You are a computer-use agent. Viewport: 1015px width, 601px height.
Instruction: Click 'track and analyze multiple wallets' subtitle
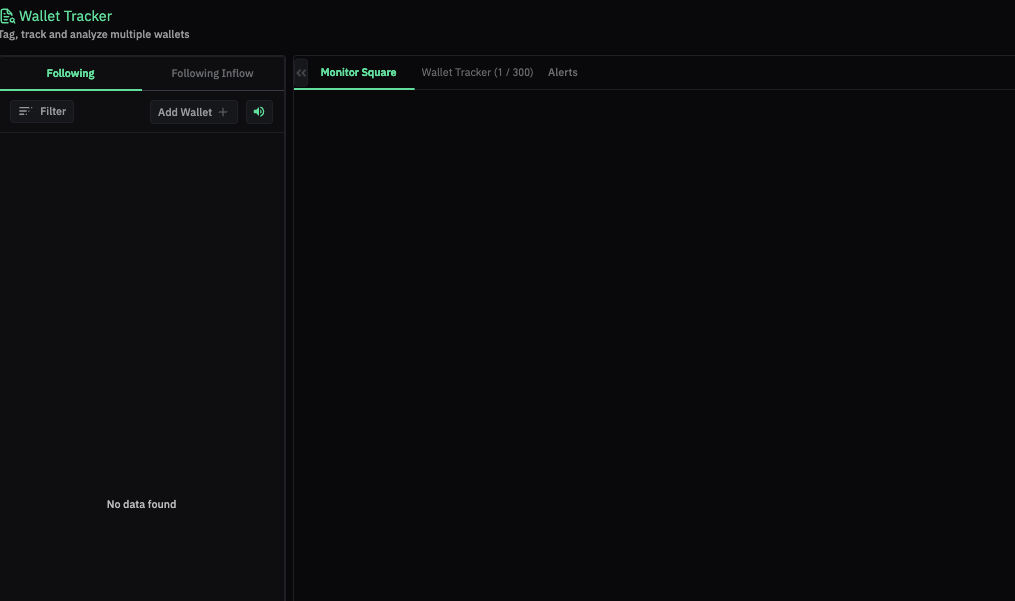105,34
